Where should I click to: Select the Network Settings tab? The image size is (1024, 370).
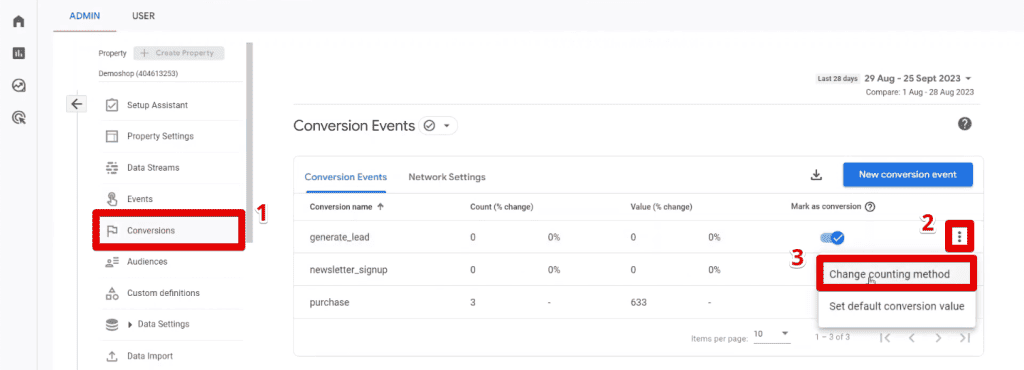447,177
